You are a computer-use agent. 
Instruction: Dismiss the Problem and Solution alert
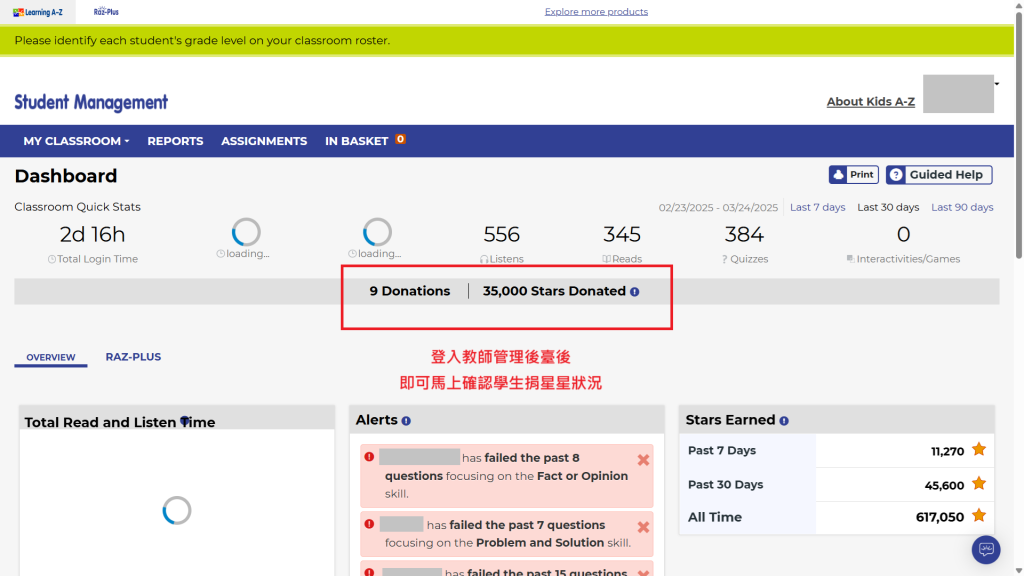pyautogui.click(x=643, y=525)
